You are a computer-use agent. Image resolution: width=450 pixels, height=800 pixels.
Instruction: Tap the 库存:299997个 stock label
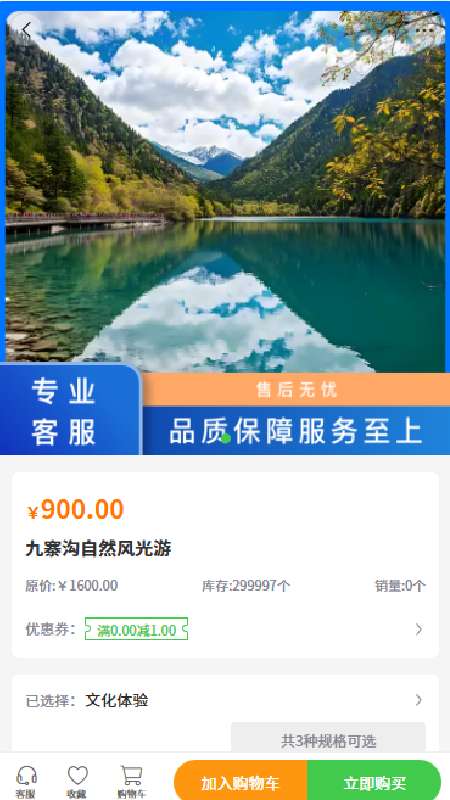click(x=246, y=586)
